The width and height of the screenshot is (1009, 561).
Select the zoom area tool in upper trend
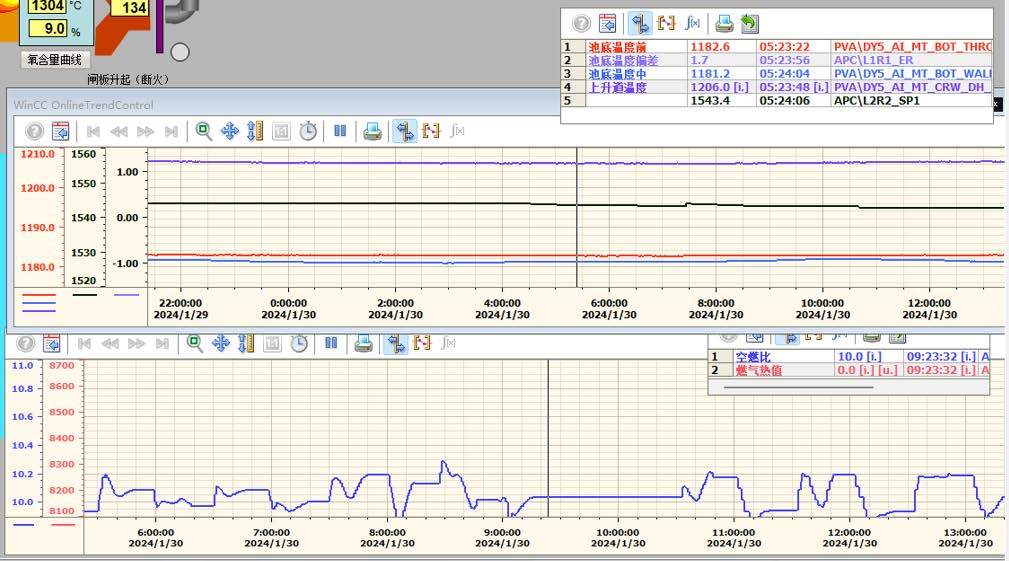(x=203, y=131)
